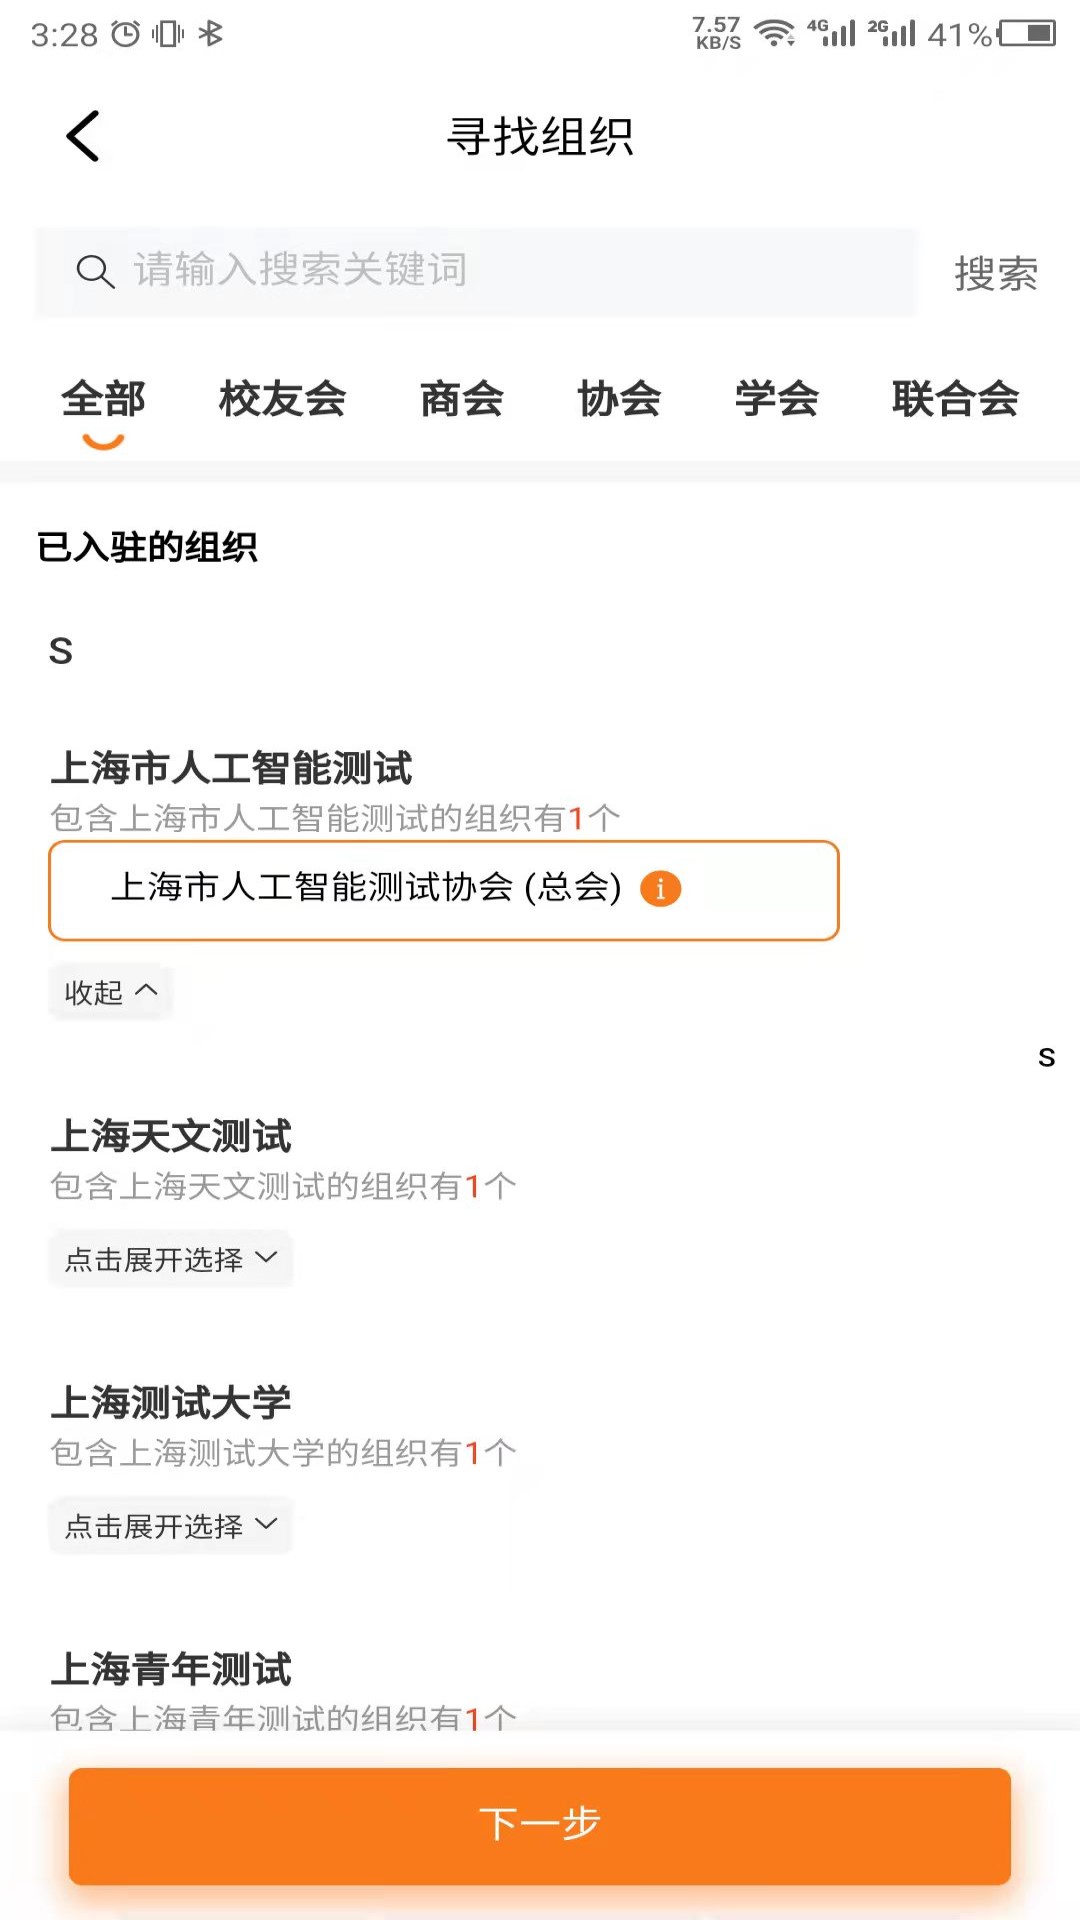Viewport: 1080px width, 1920px height.
Task: Switch to the 校友会 tab
Action: 283,398
